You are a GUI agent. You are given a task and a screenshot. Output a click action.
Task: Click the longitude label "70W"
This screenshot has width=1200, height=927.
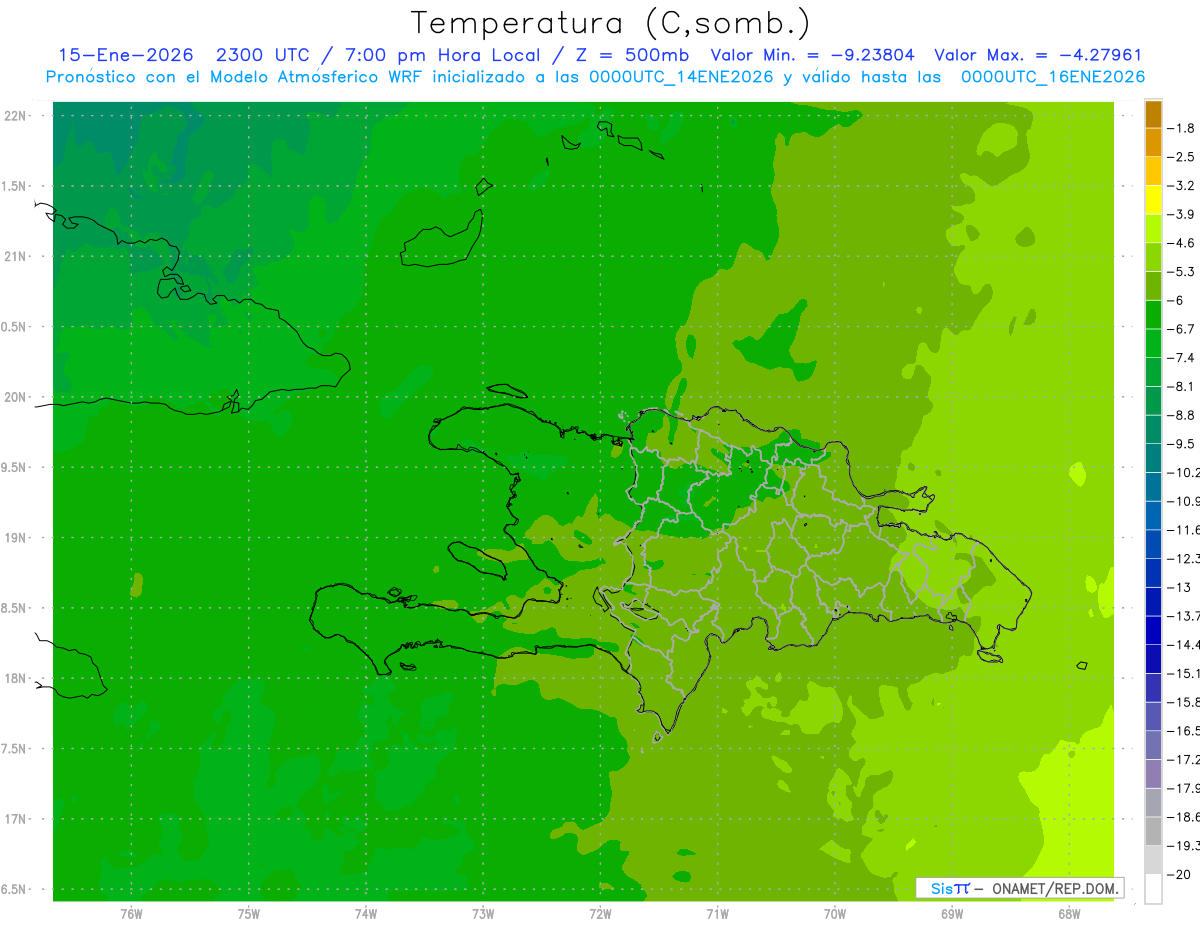(x=834, y=914)
